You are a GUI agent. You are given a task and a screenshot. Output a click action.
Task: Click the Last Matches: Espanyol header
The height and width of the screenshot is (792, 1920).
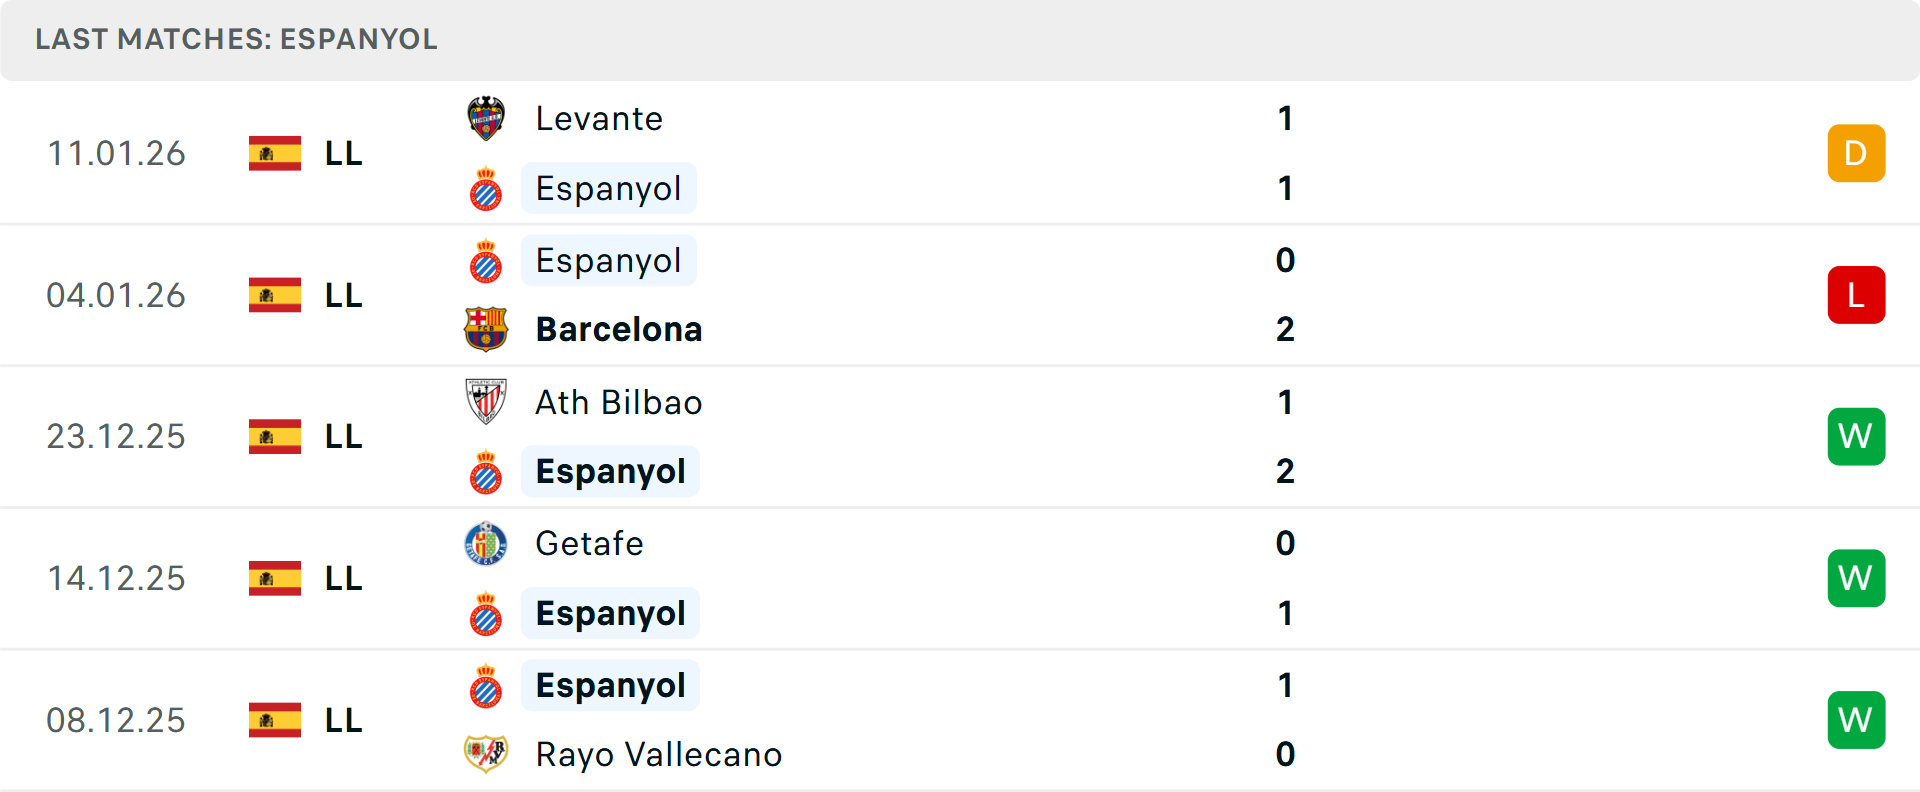coord(237,39)
